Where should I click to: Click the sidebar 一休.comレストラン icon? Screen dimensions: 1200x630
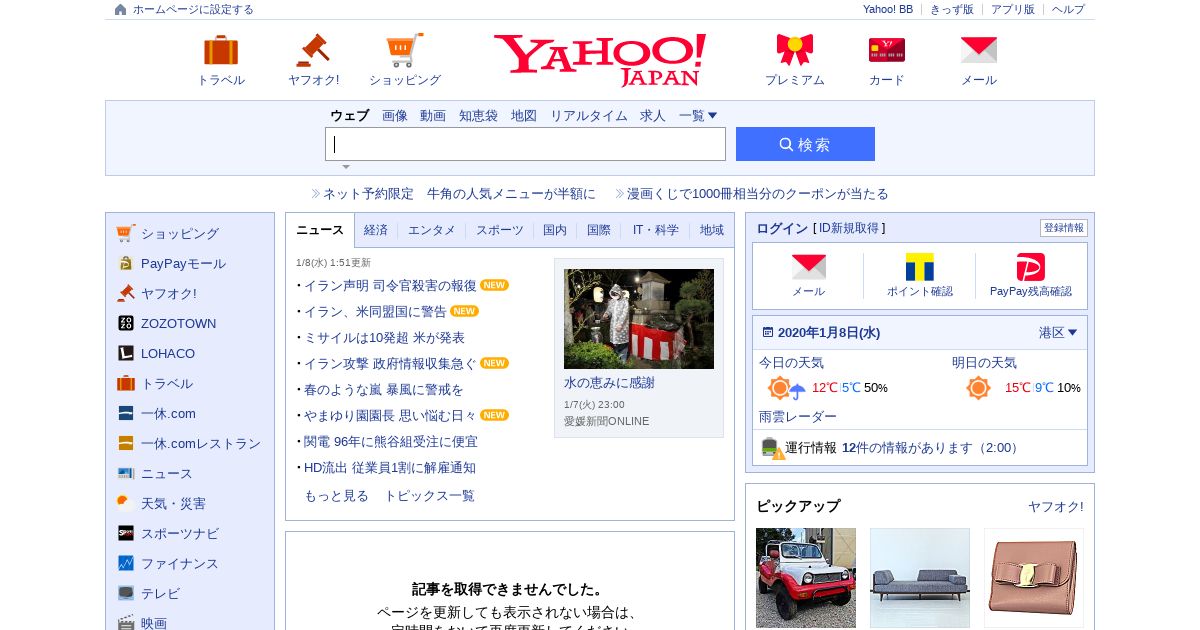126,443
